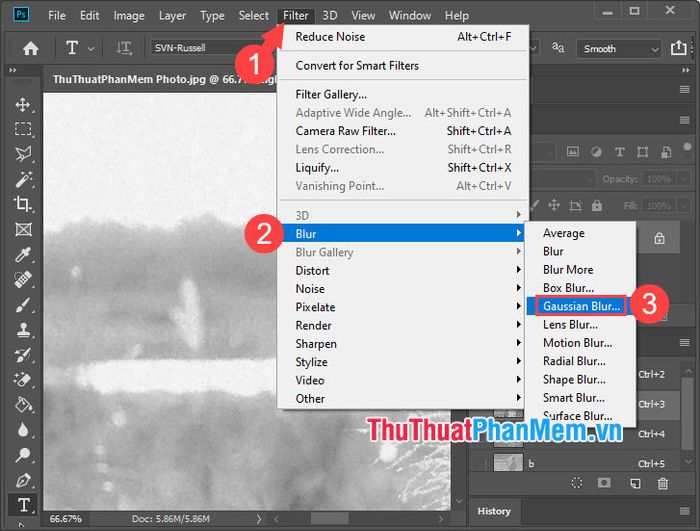This screenshot has width=700, height=531.
Task: Save selection as channel icon
Action: [x=604, y=483]
